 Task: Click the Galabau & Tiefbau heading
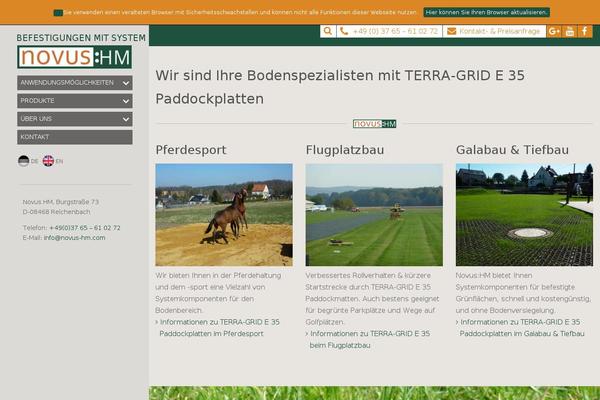click(512, 150)
